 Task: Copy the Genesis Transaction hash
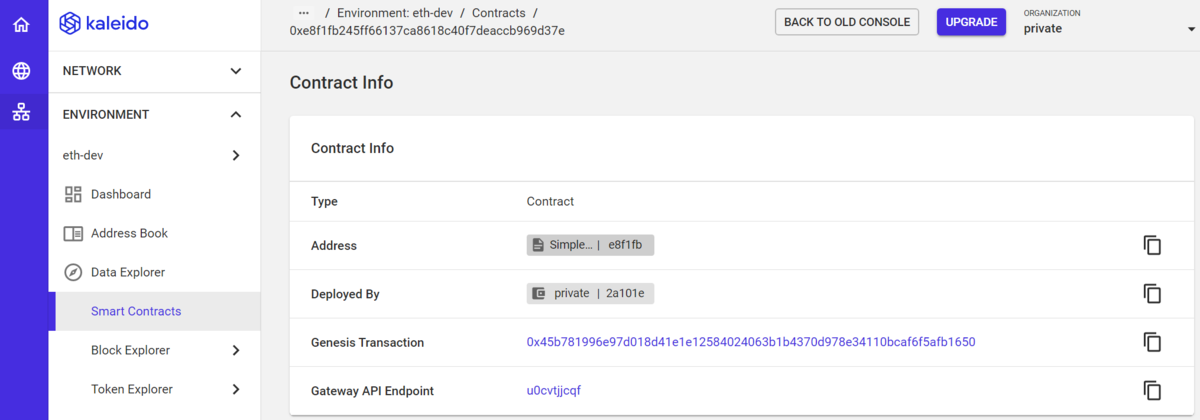pos(1152,342)
